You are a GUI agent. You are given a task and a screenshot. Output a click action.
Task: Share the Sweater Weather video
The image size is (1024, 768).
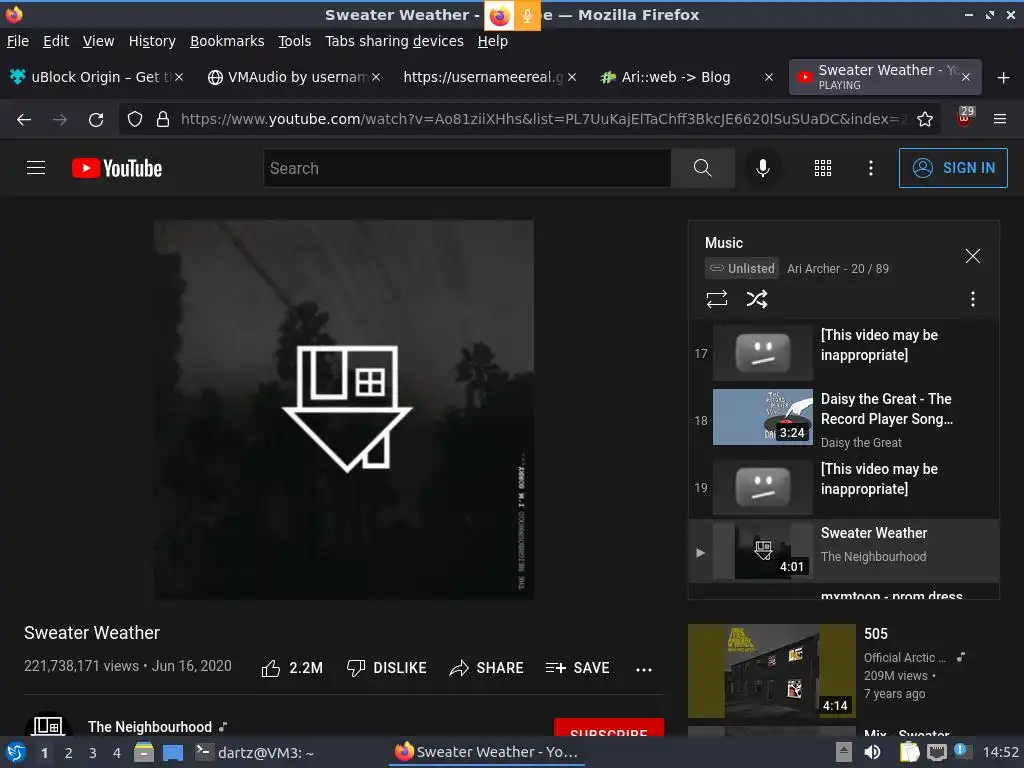(x=487, y=668)
